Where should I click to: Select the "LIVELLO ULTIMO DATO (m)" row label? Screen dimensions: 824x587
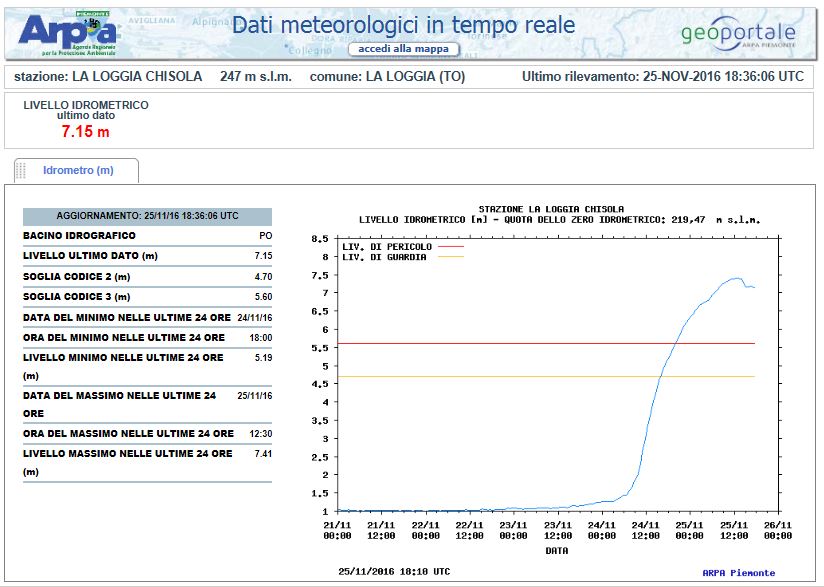[90, 256]
